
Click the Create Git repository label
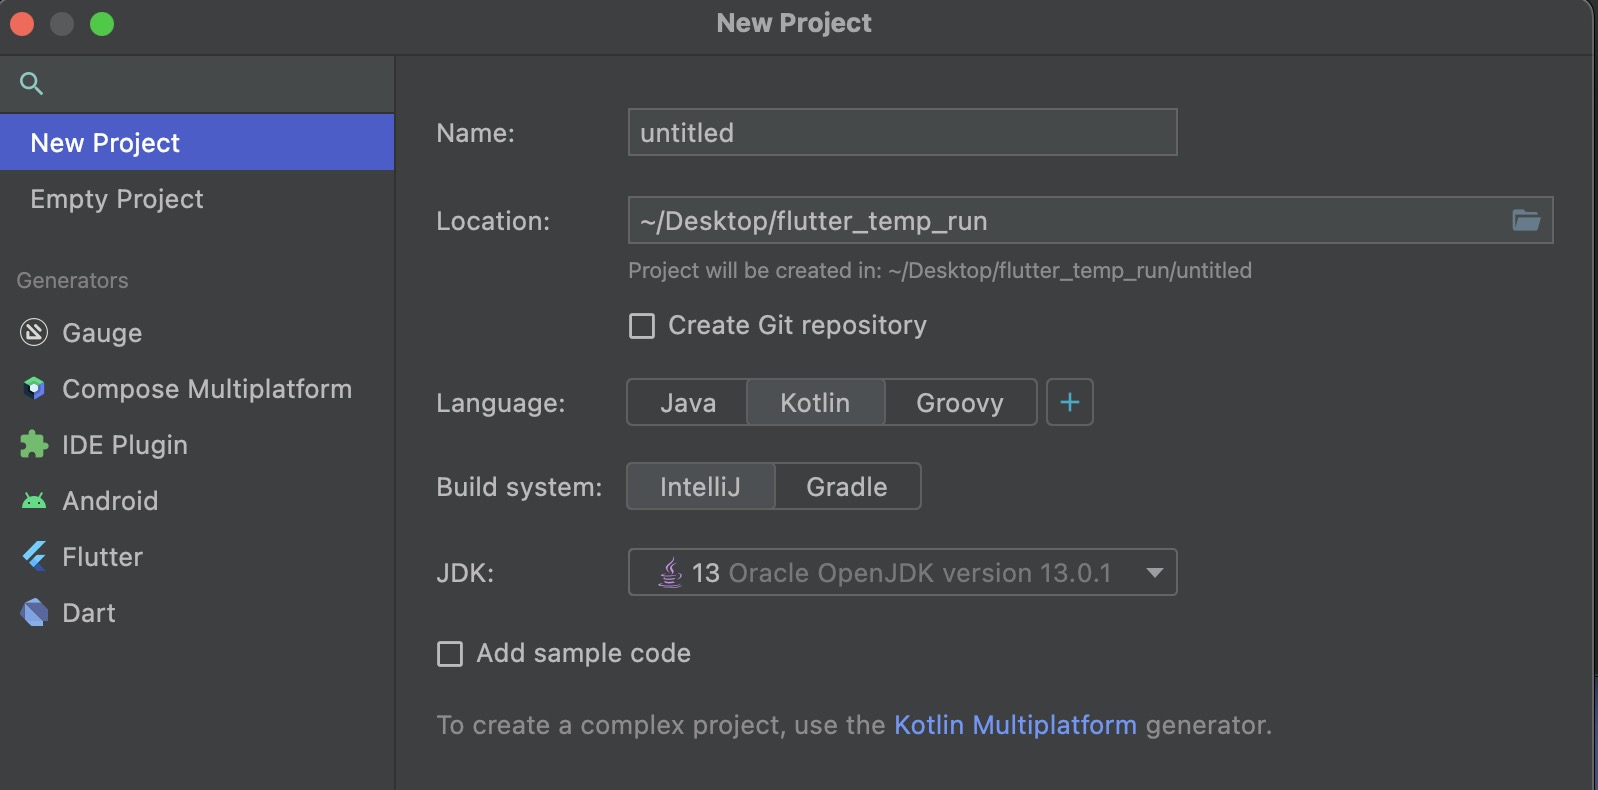click(x=797, y=325)
